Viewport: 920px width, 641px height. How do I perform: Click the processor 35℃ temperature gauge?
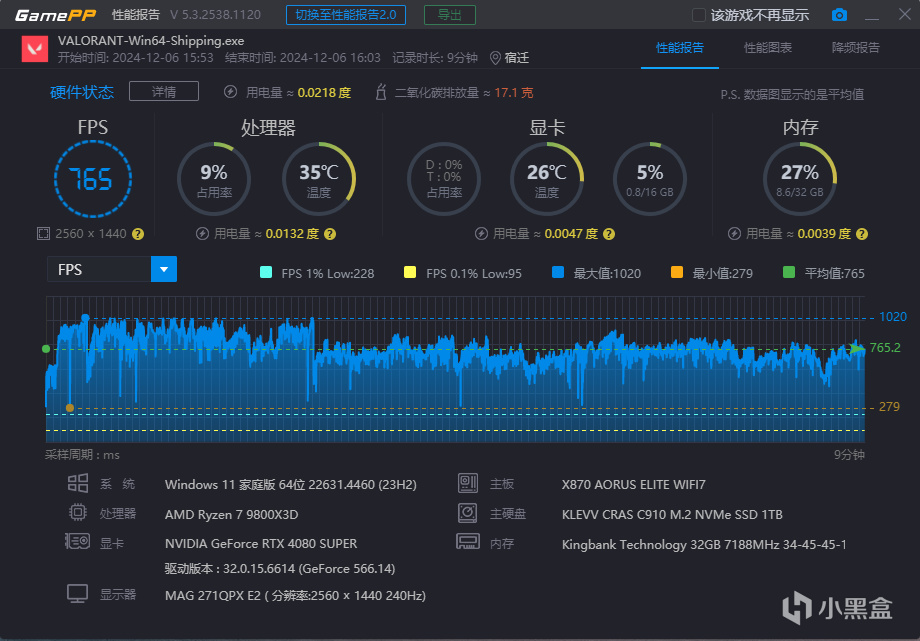click(319, 179)
